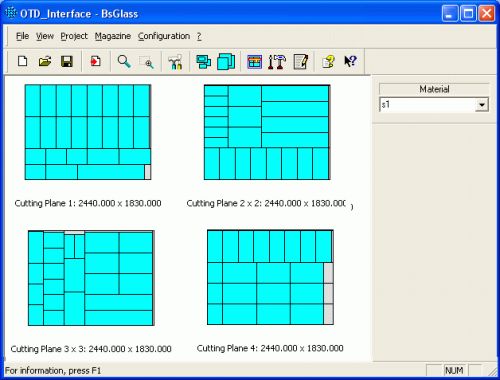Screen dimensions: 500x380
Task: Save with the floppy disk icon
Action: click(x=67, y=61)
